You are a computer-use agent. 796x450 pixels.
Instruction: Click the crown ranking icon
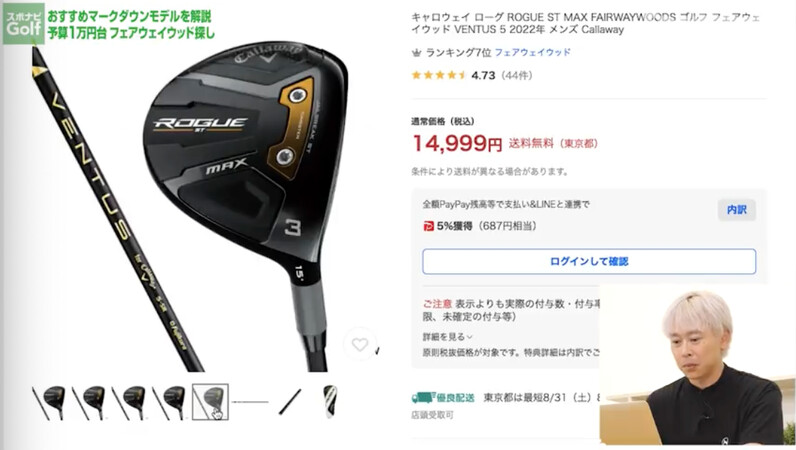(416, 52)
